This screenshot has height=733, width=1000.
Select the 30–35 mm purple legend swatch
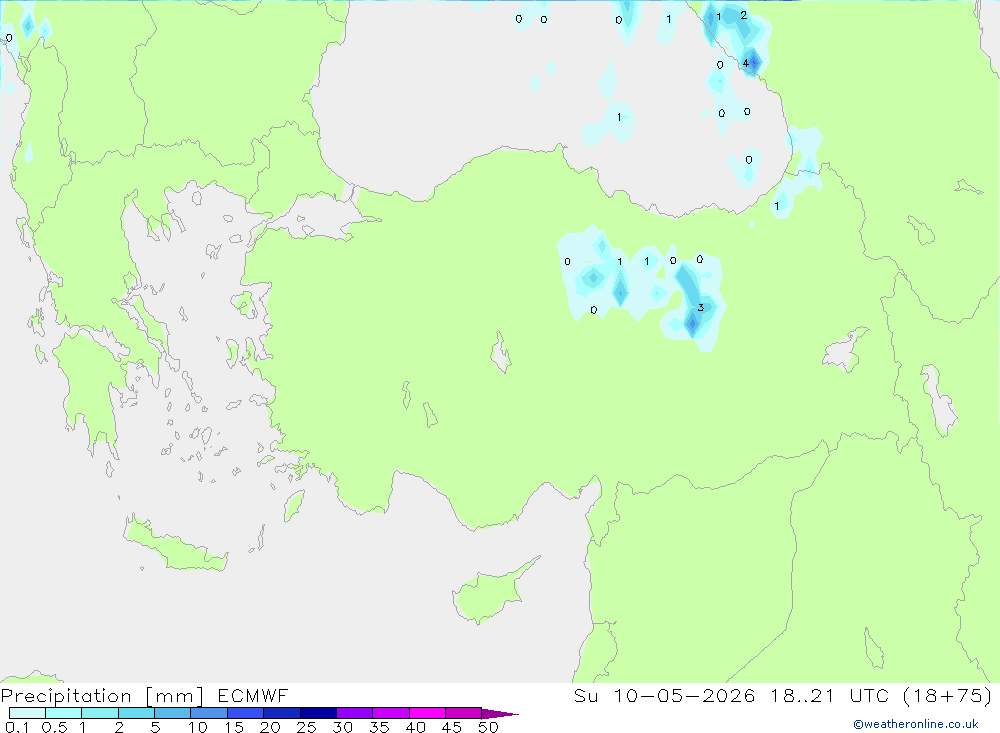355,713
